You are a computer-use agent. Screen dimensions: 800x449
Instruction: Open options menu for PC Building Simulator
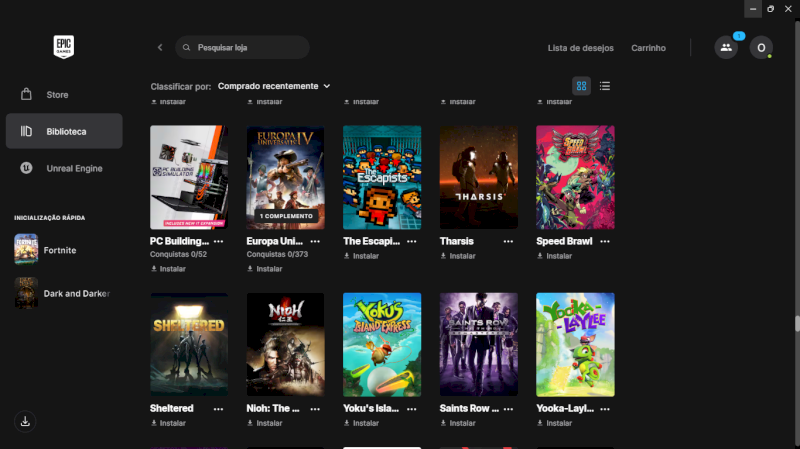218,241
